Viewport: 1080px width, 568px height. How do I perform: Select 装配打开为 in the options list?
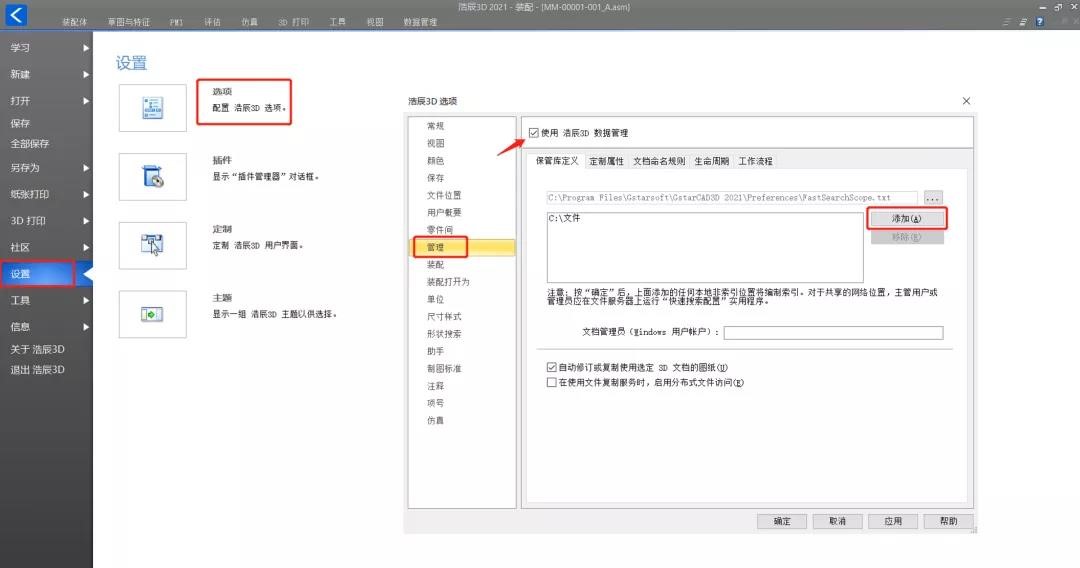(448, 282)
